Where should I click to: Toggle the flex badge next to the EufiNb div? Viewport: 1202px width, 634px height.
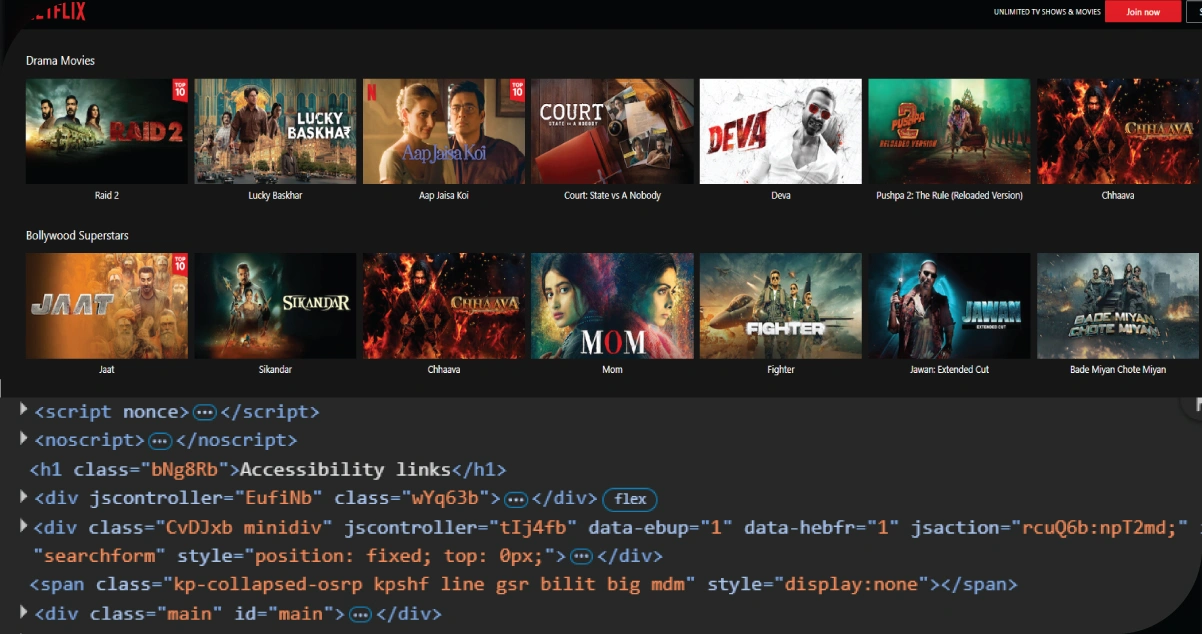629,499
